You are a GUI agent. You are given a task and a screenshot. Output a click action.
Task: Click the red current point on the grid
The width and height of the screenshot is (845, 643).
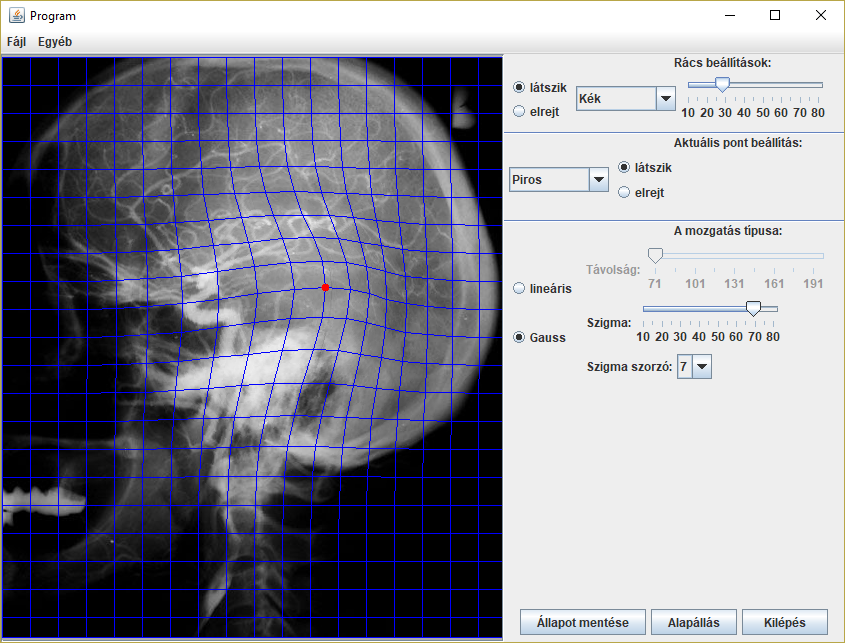pos(325,287)
